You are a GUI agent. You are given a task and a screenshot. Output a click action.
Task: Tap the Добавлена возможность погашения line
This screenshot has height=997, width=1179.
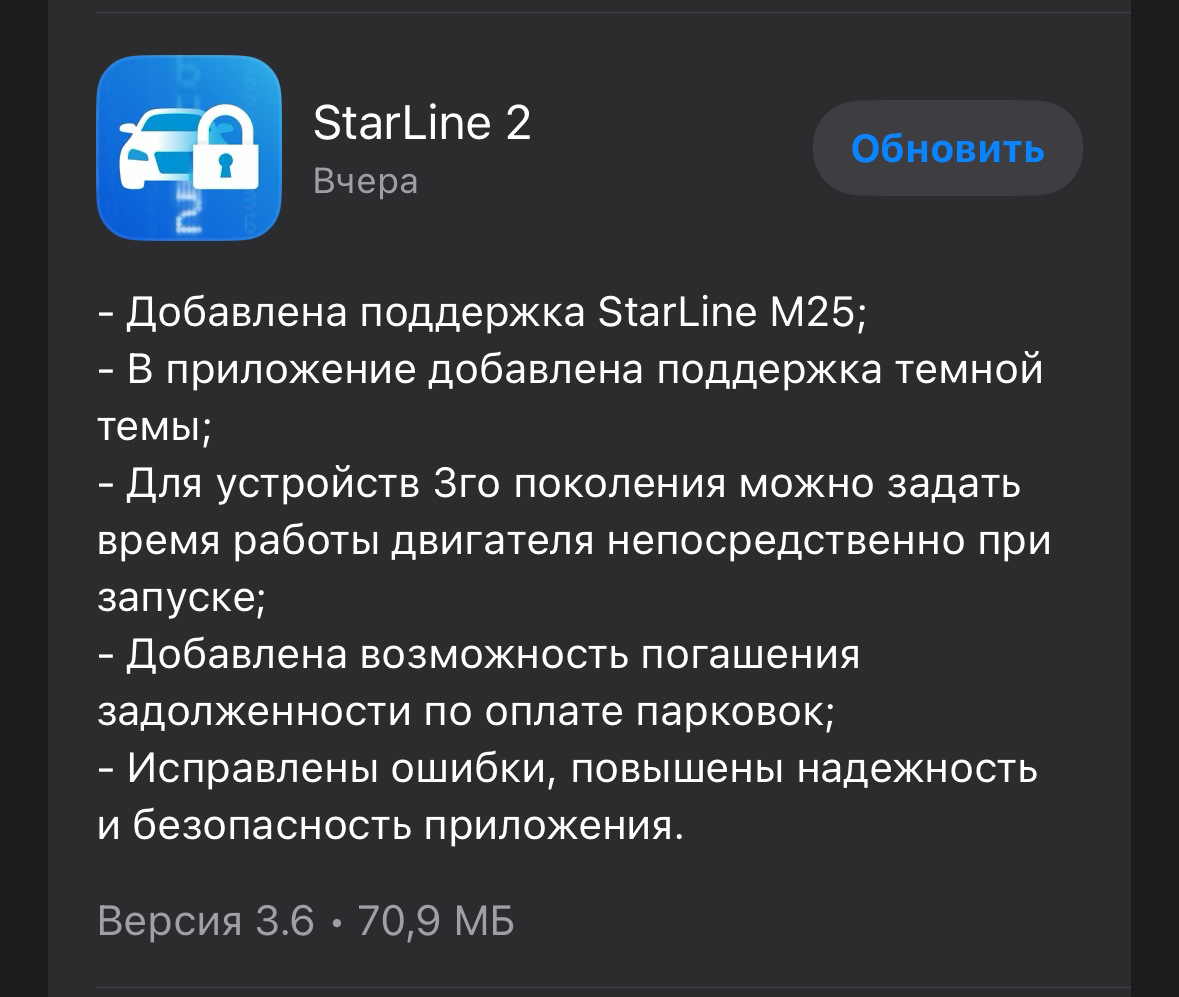(x=478, y=654)
